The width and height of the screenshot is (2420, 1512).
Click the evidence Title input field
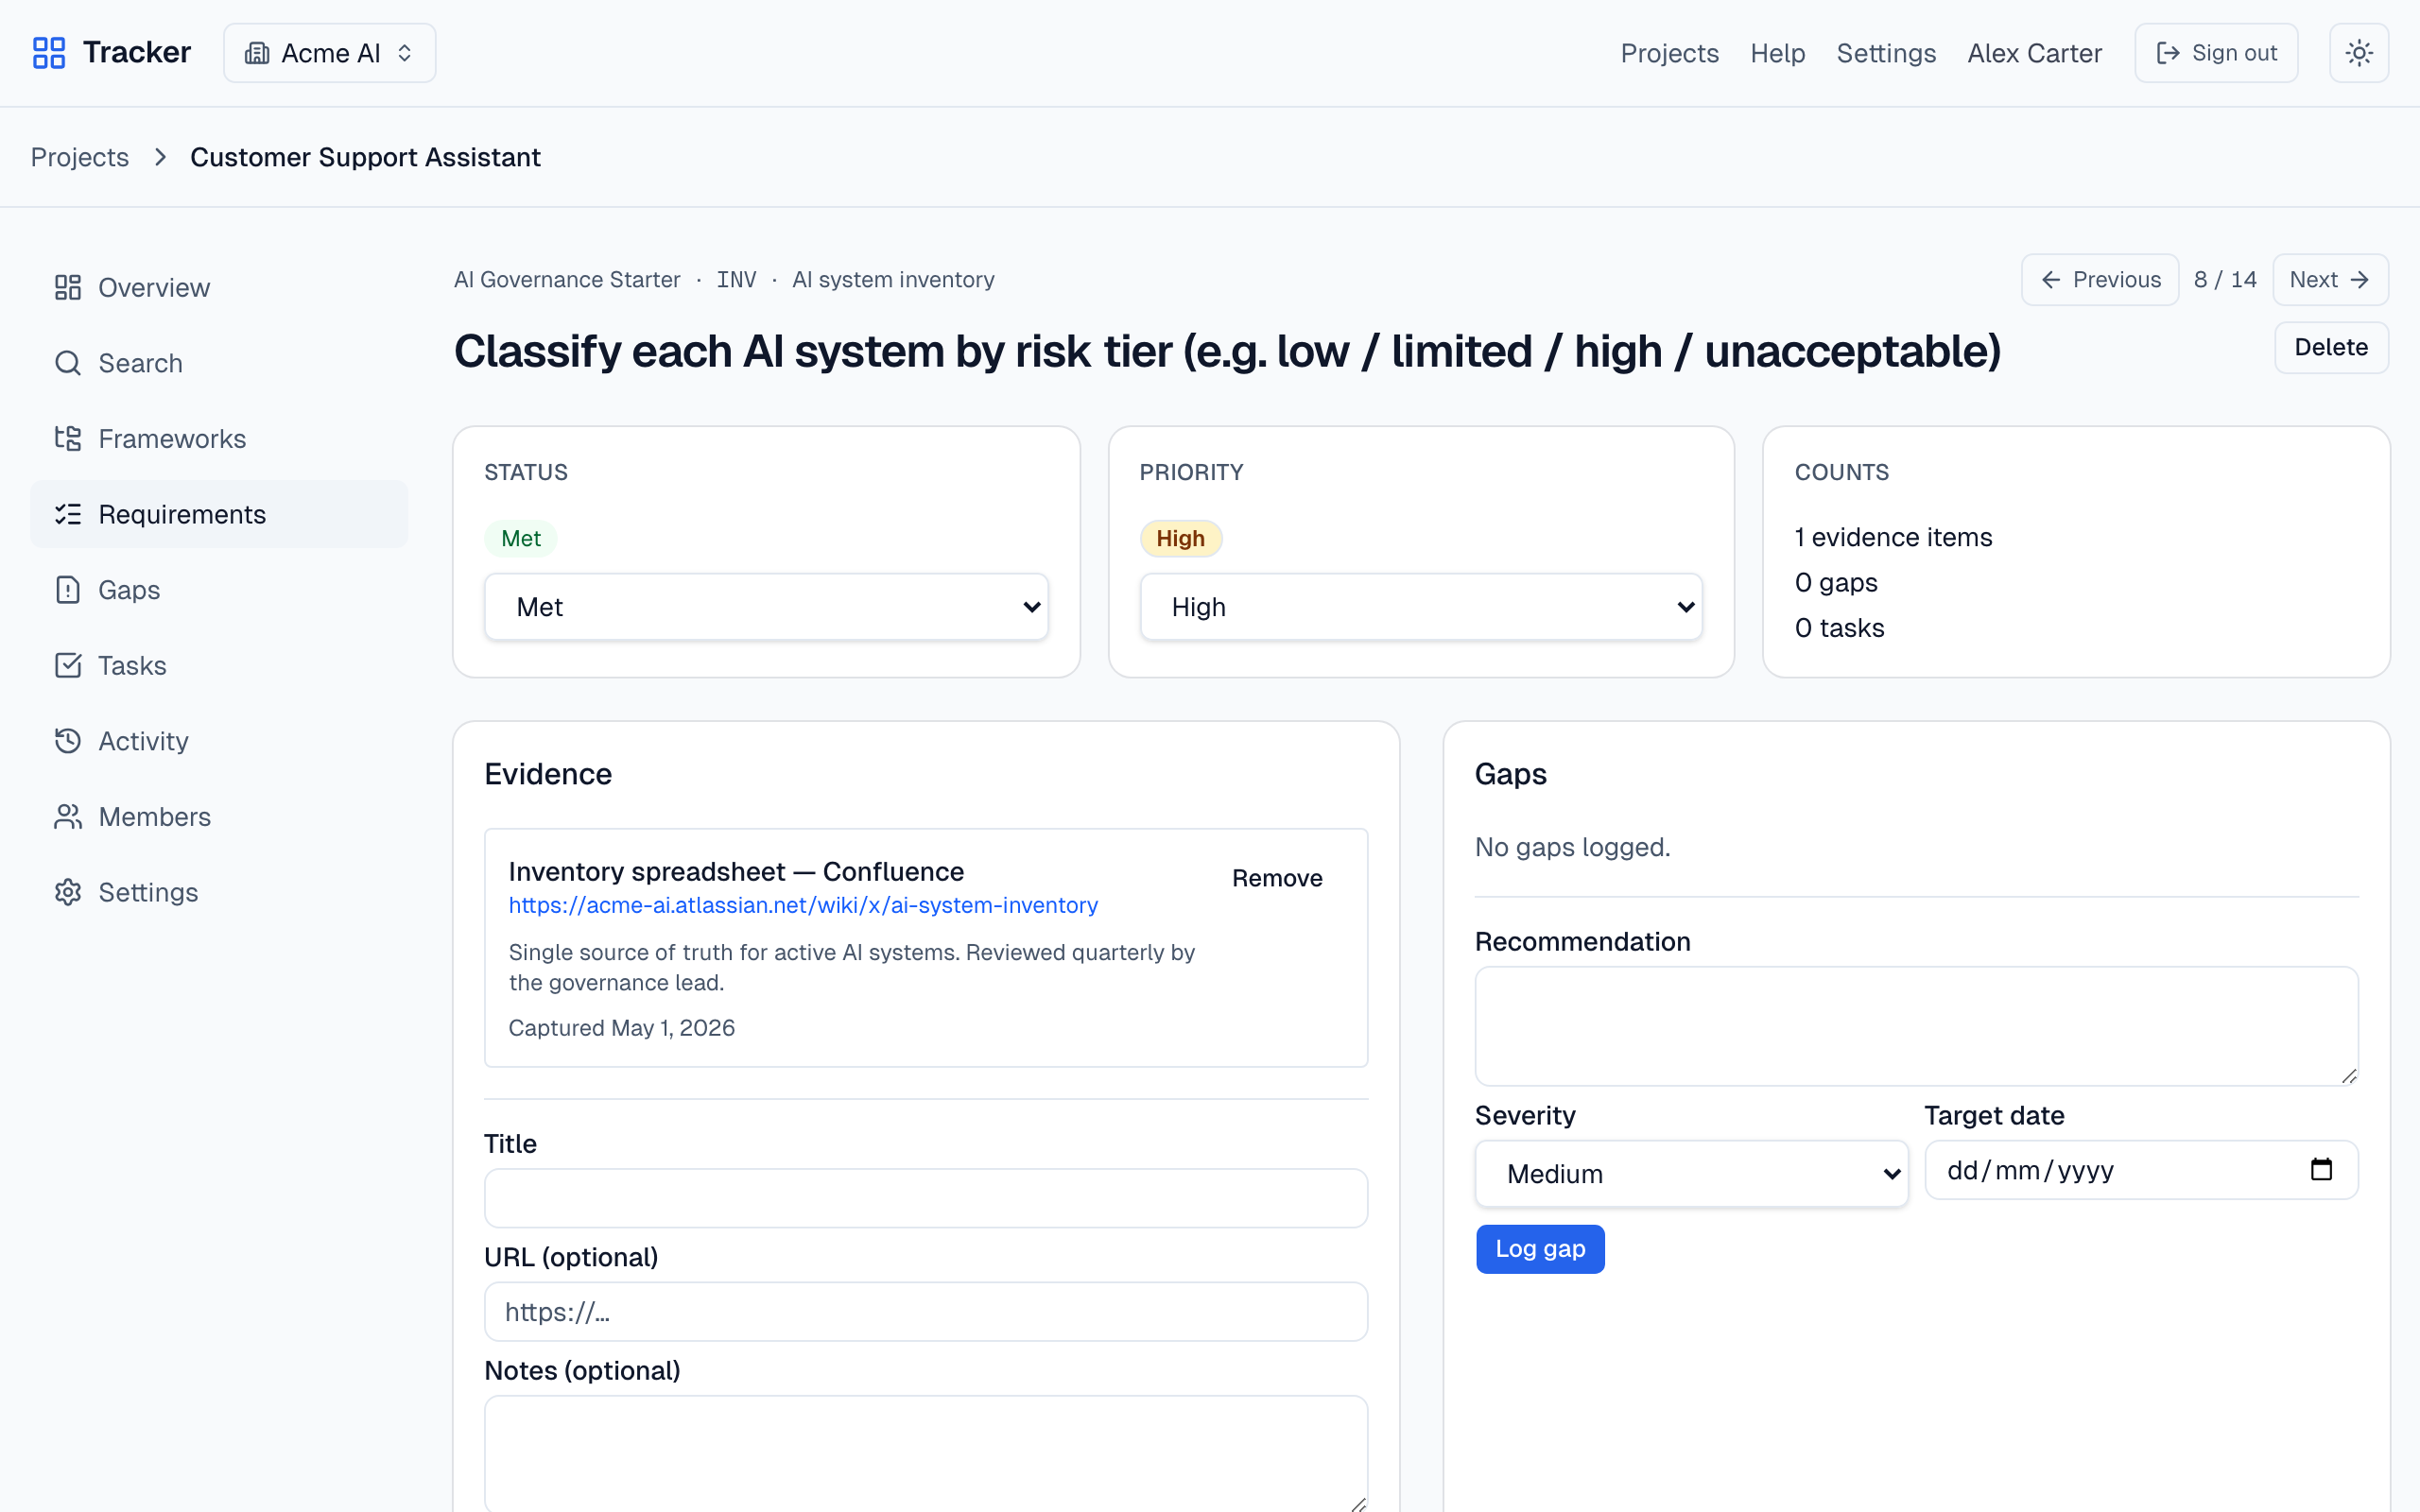[926, 1198]
